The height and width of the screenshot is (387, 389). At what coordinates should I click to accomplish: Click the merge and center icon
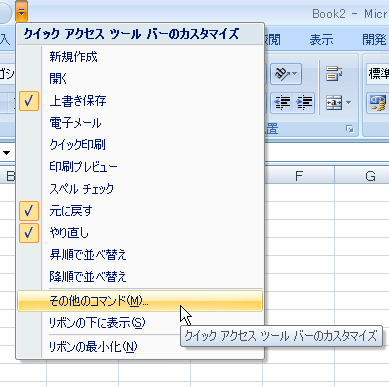click(x=334, y=103)
